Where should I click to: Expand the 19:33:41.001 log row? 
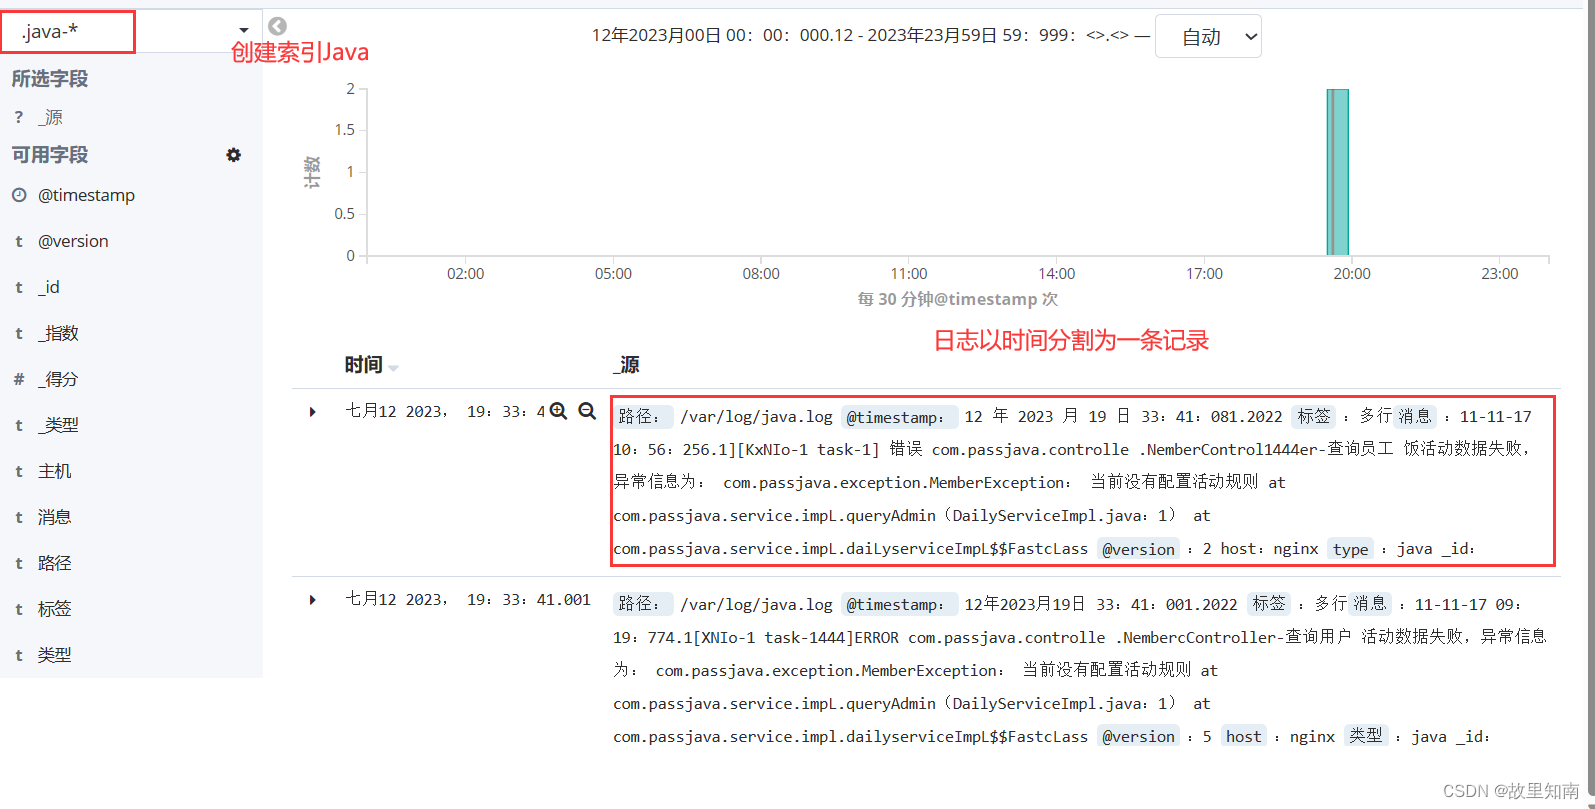[x=313, y=600]
